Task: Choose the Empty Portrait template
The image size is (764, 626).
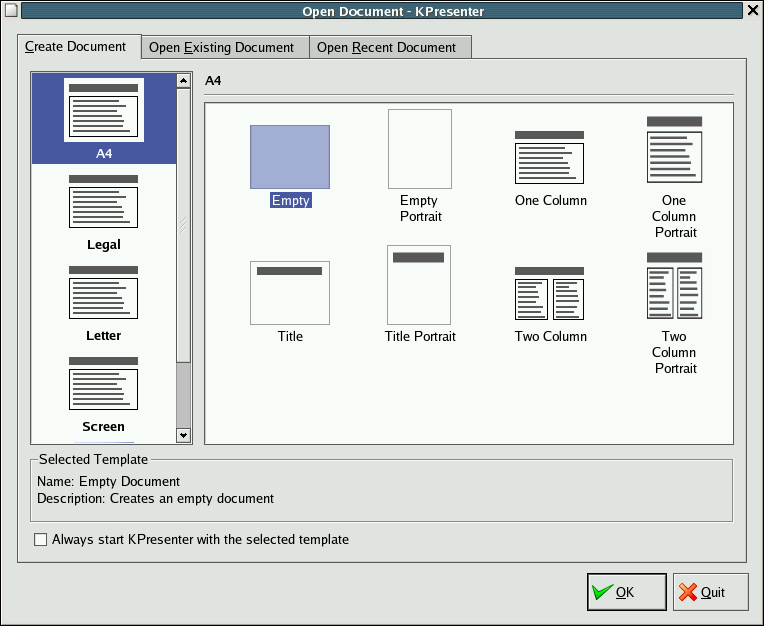Action: pyautogui.click(x=420, y=149)
